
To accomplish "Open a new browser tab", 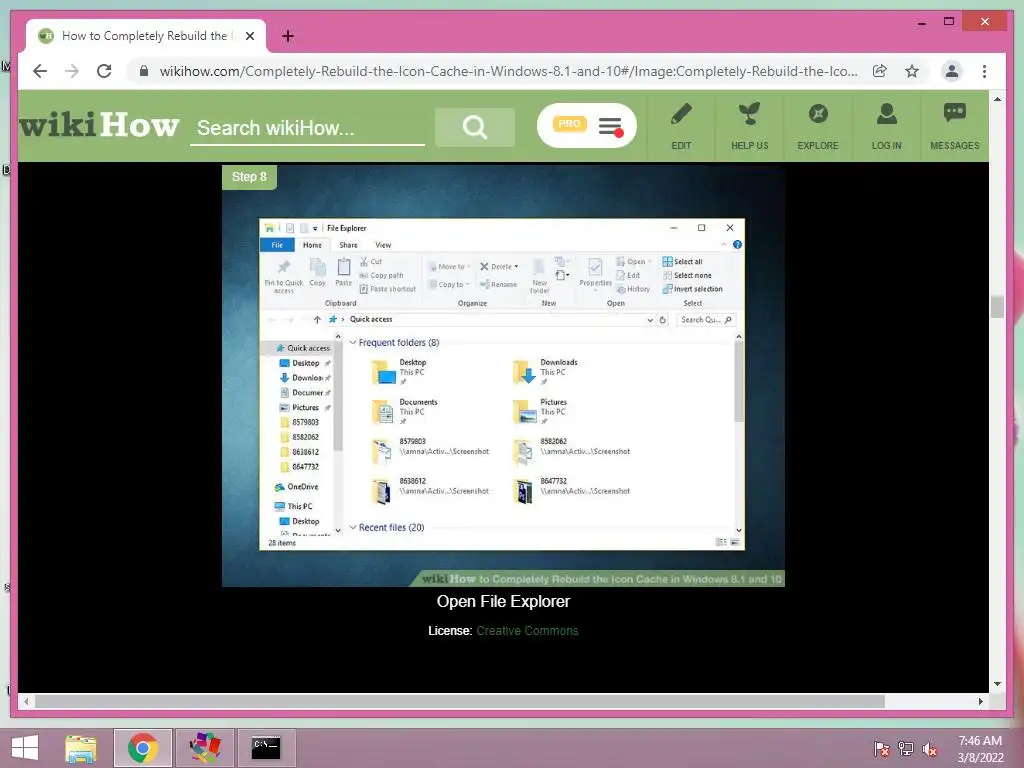I will tap(288, 36).
